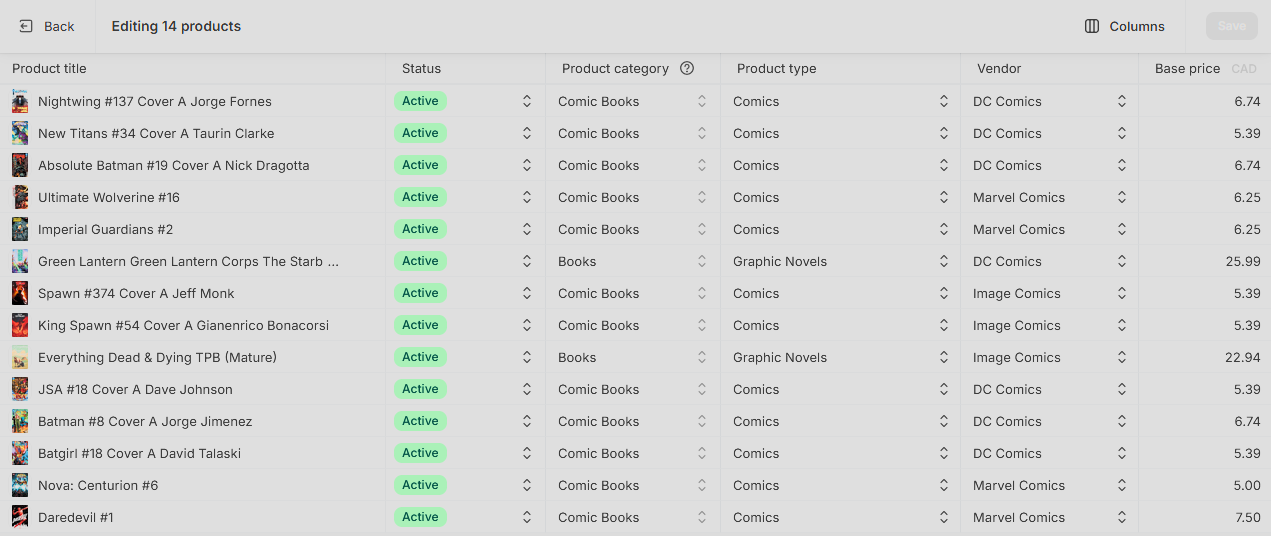Open the Columns layout icon
Screen dimensions: 1271x536
click(1092, 26)
